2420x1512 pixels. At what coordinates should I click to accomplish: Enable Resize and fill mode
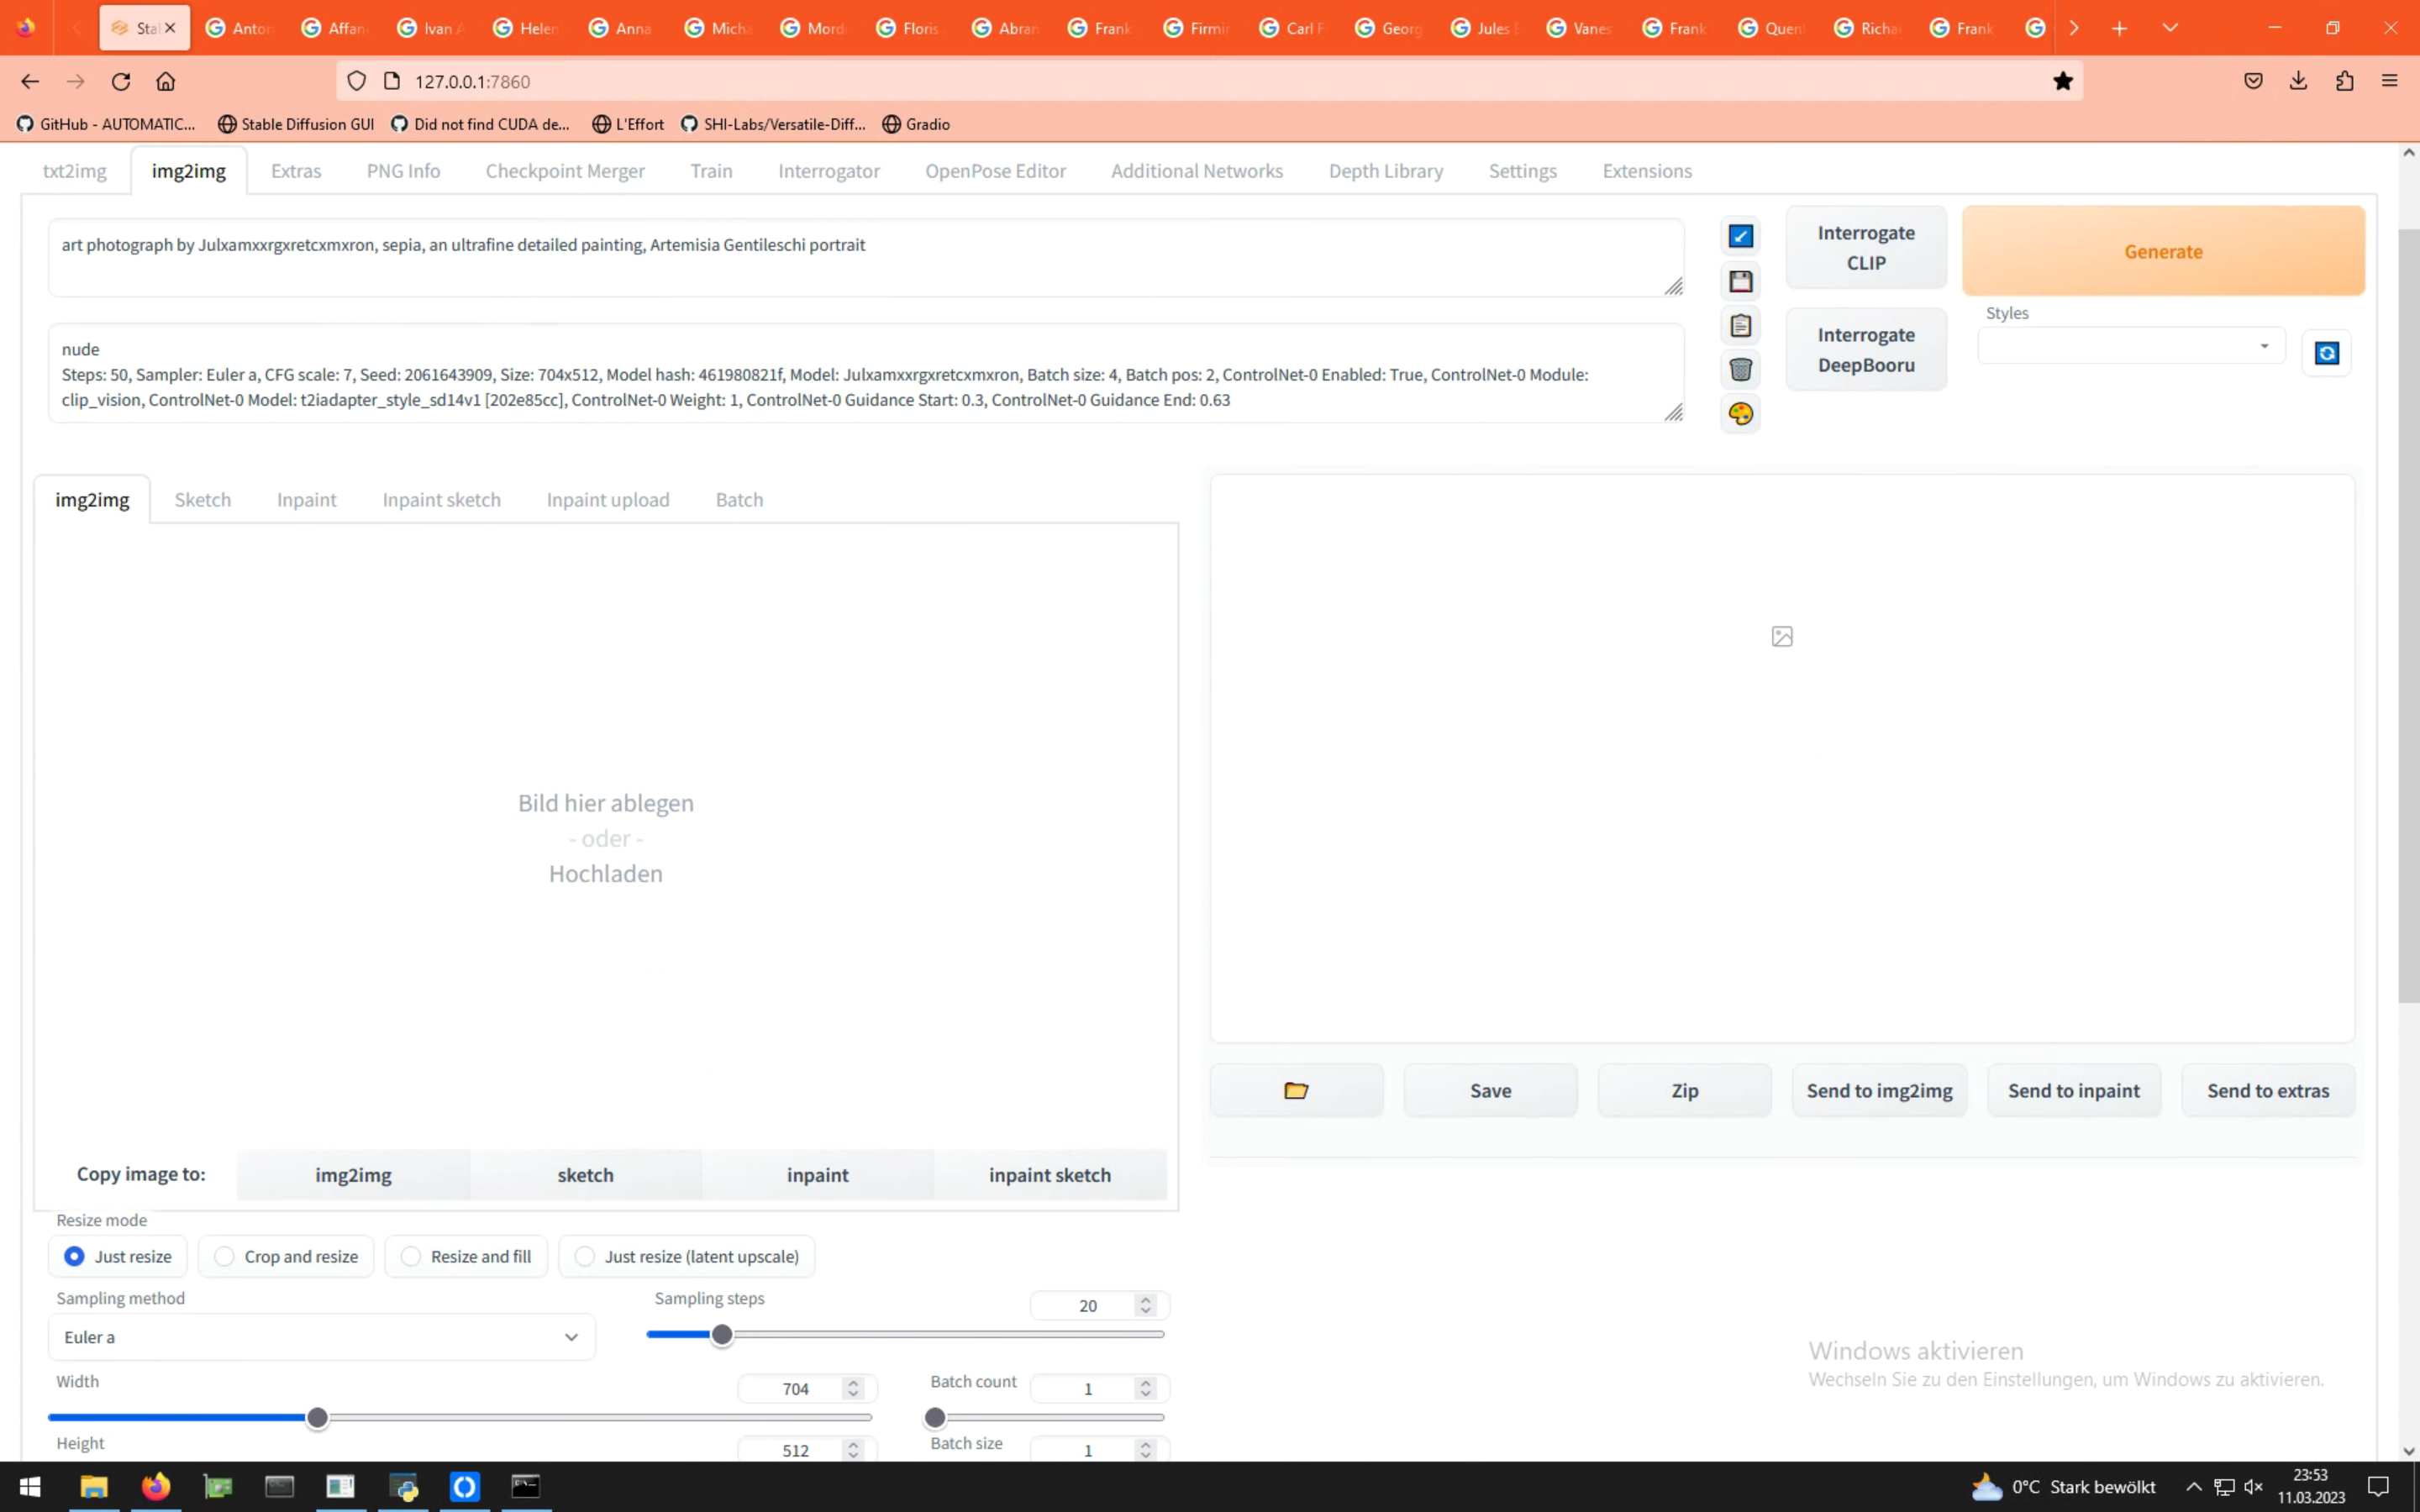(x=410, y=1256)
